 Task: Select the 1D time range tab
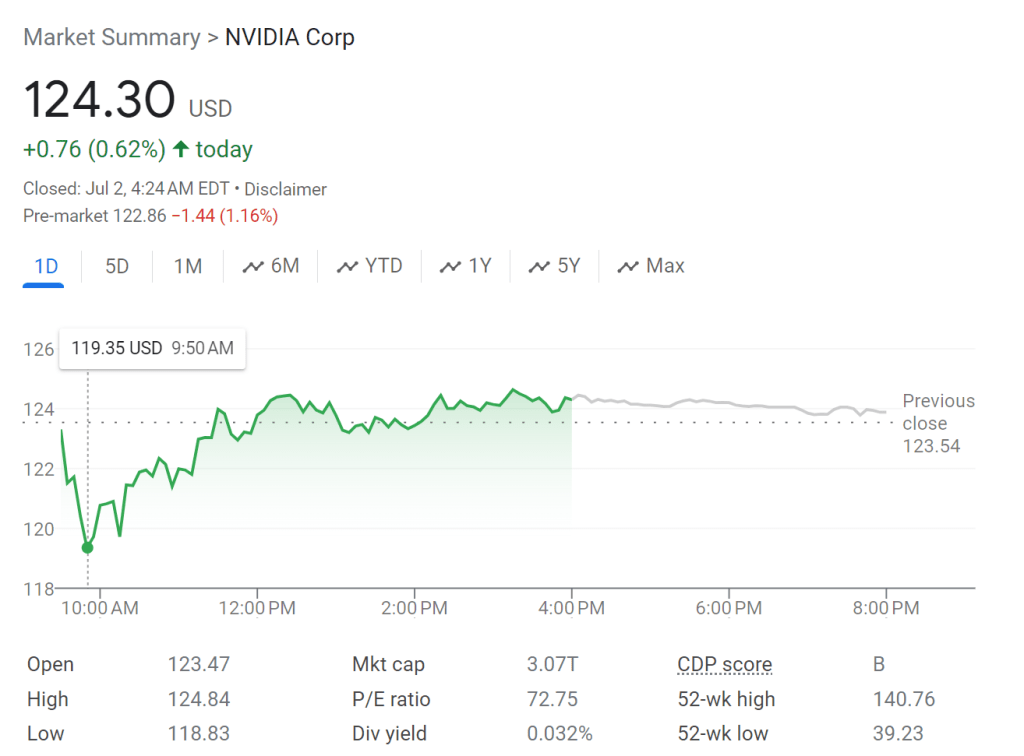click(45, 266)
